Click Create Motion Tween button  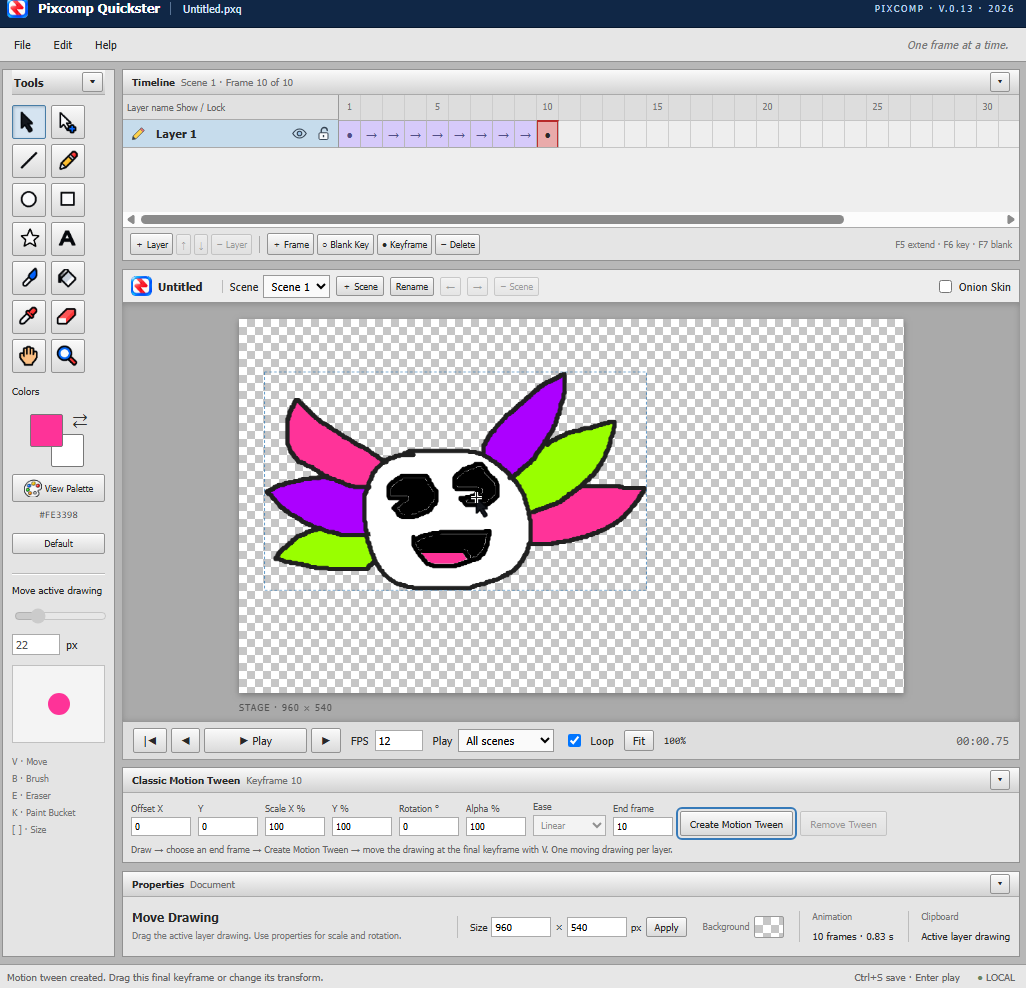[736, 824]
